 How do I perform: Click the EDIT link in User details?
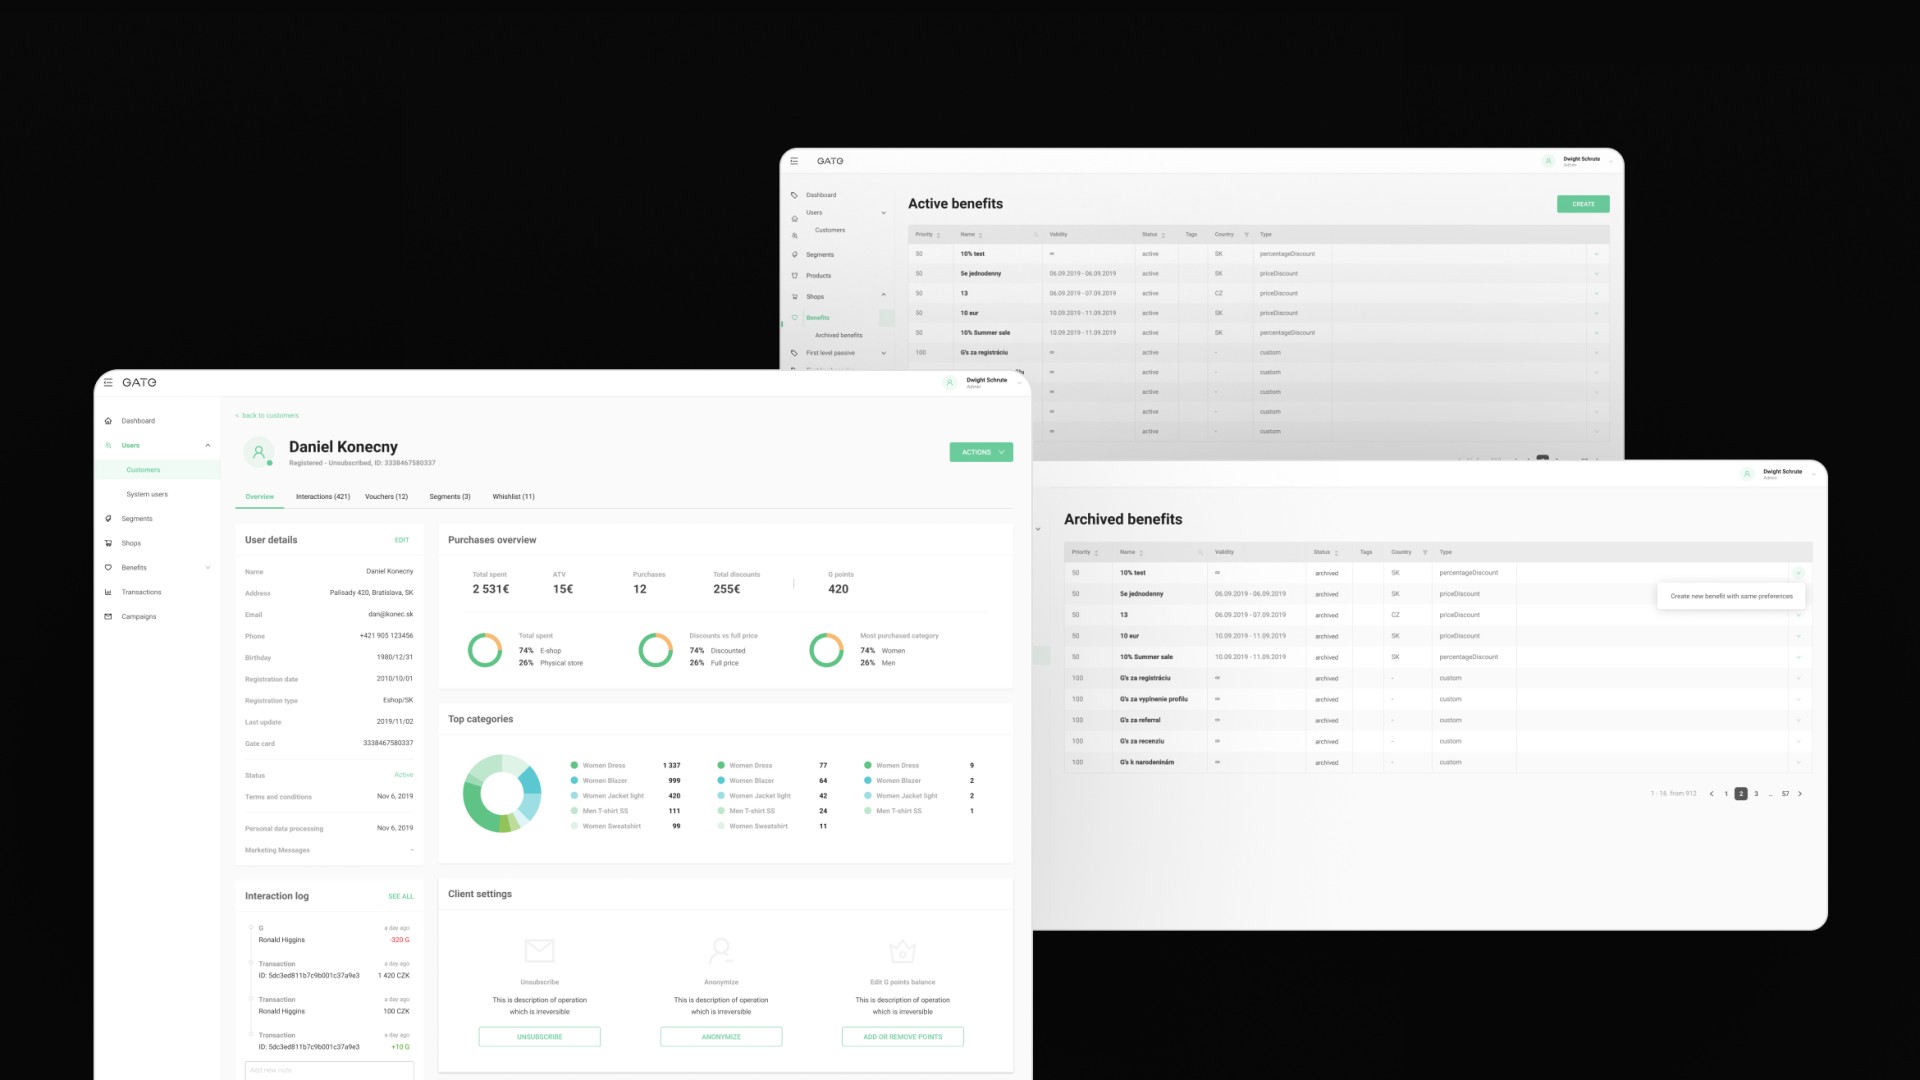point(402,539)
